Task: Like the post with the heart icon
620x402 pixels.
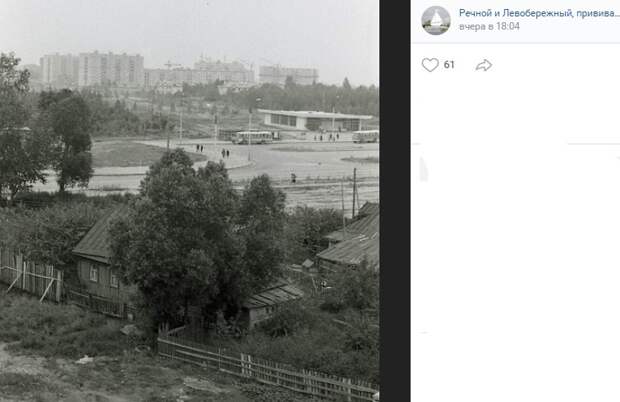Action: click(430, 65)
